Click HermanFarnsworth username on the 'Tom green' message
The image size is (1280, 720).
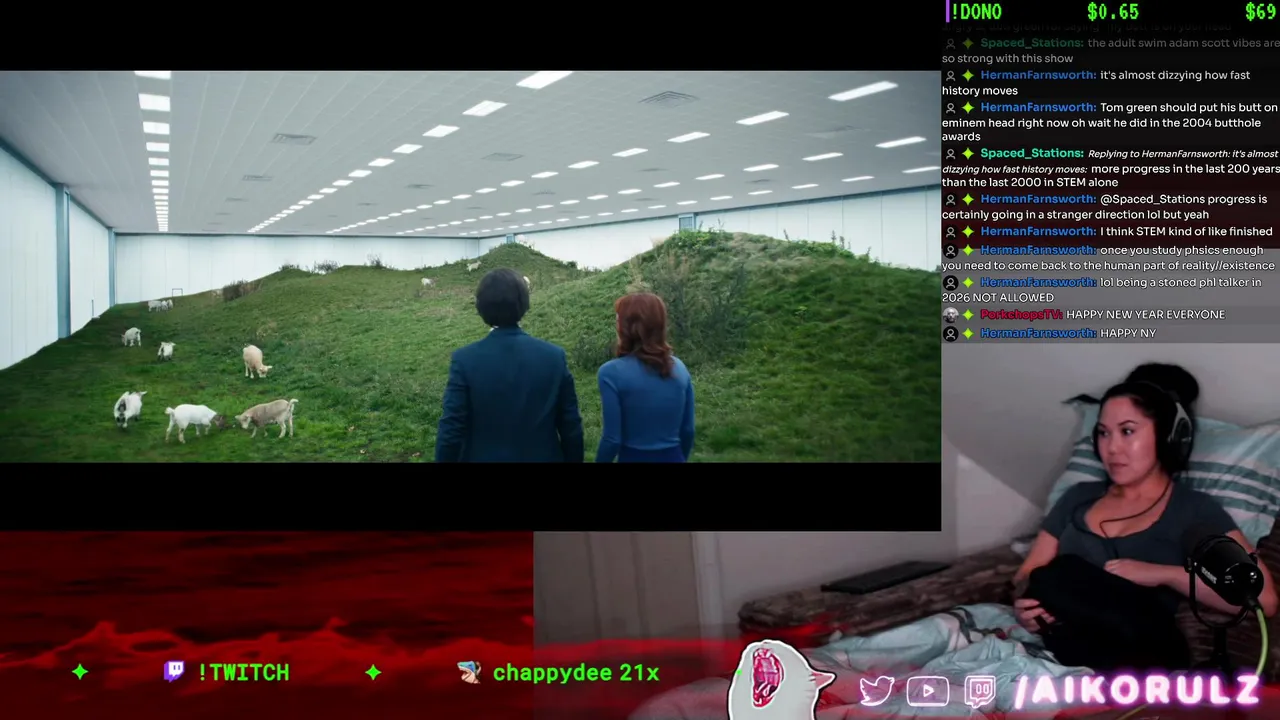(1037, 107)
